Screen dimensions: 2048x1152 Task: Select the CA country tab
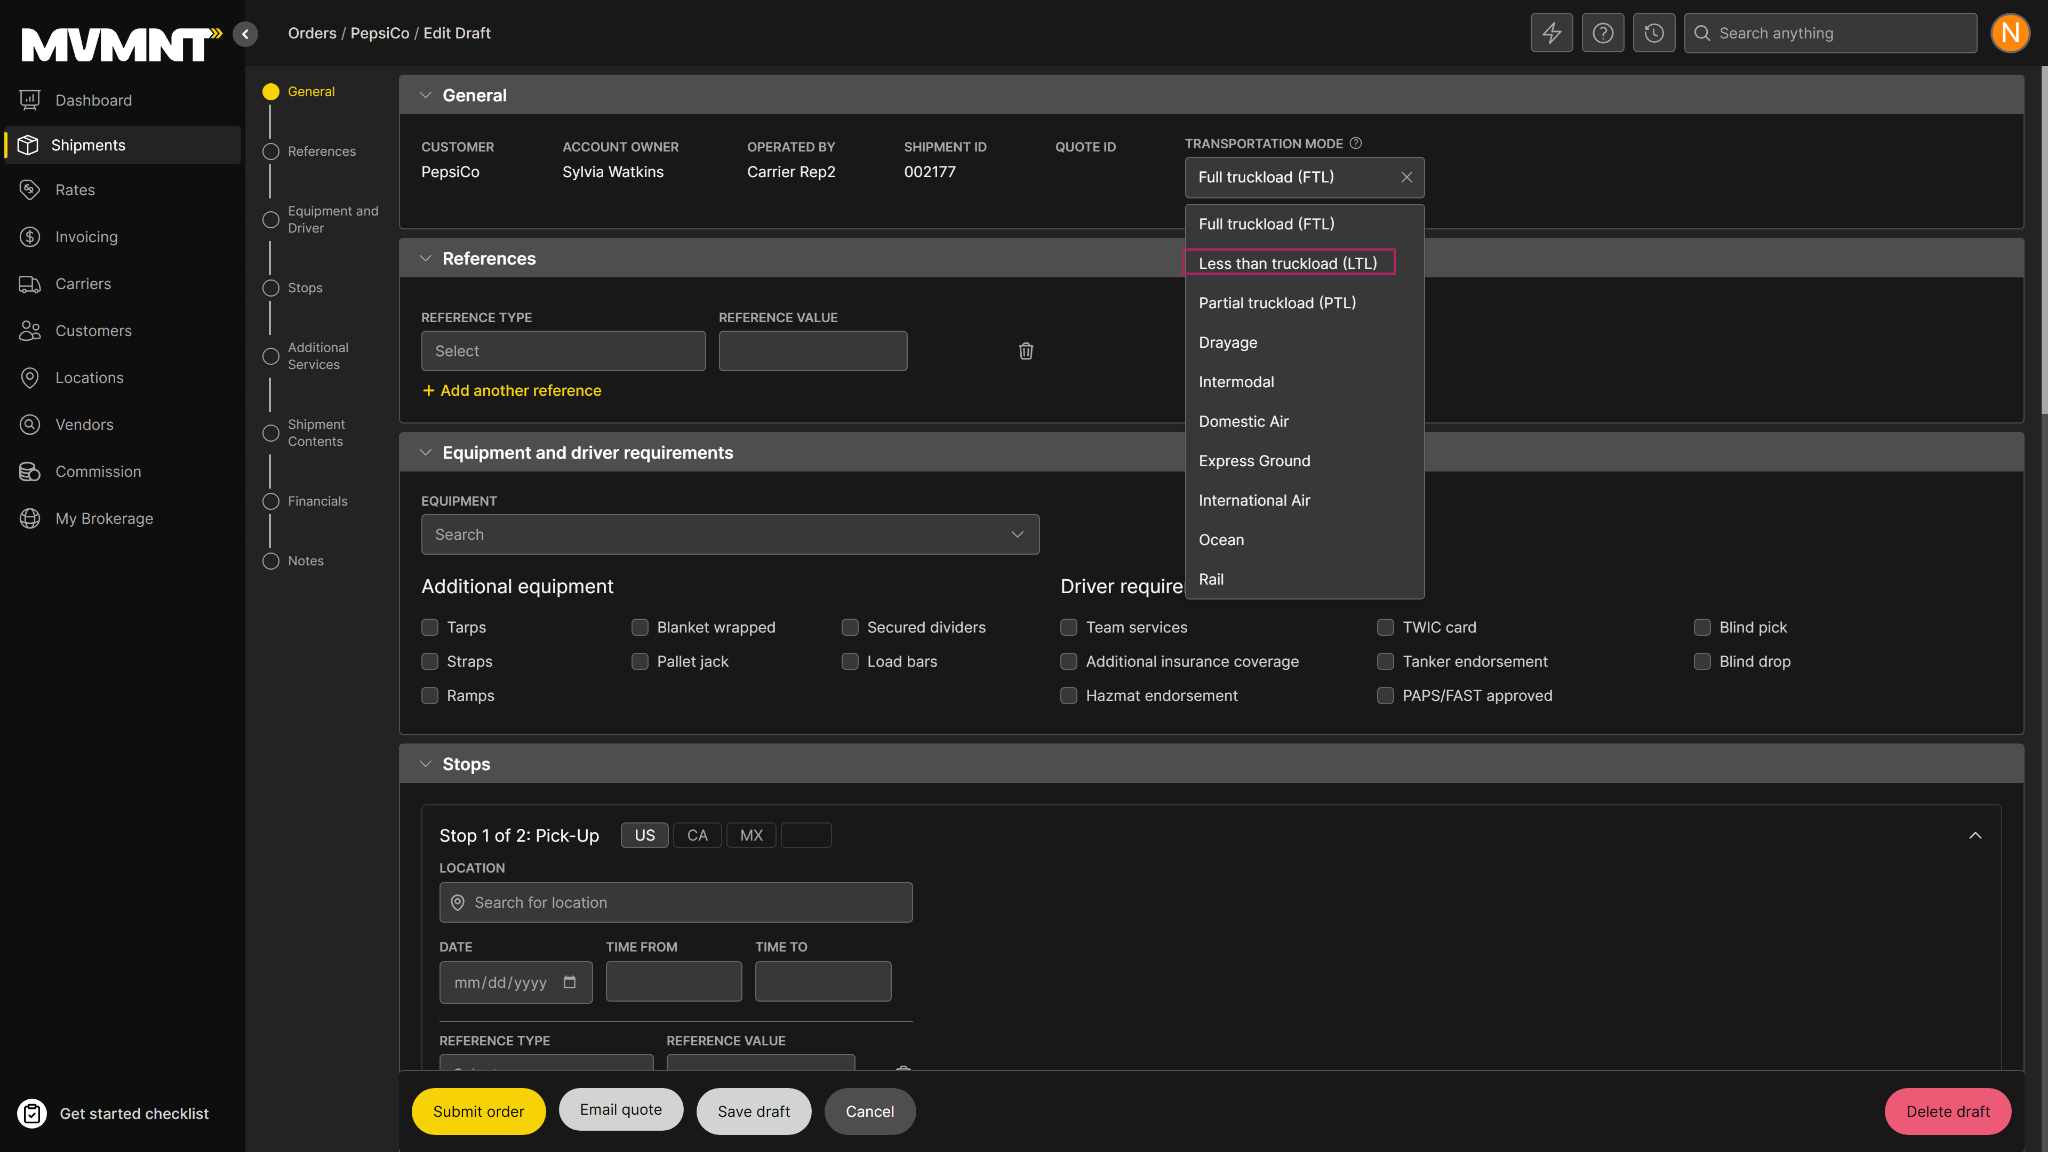click(x=697, y=836)
